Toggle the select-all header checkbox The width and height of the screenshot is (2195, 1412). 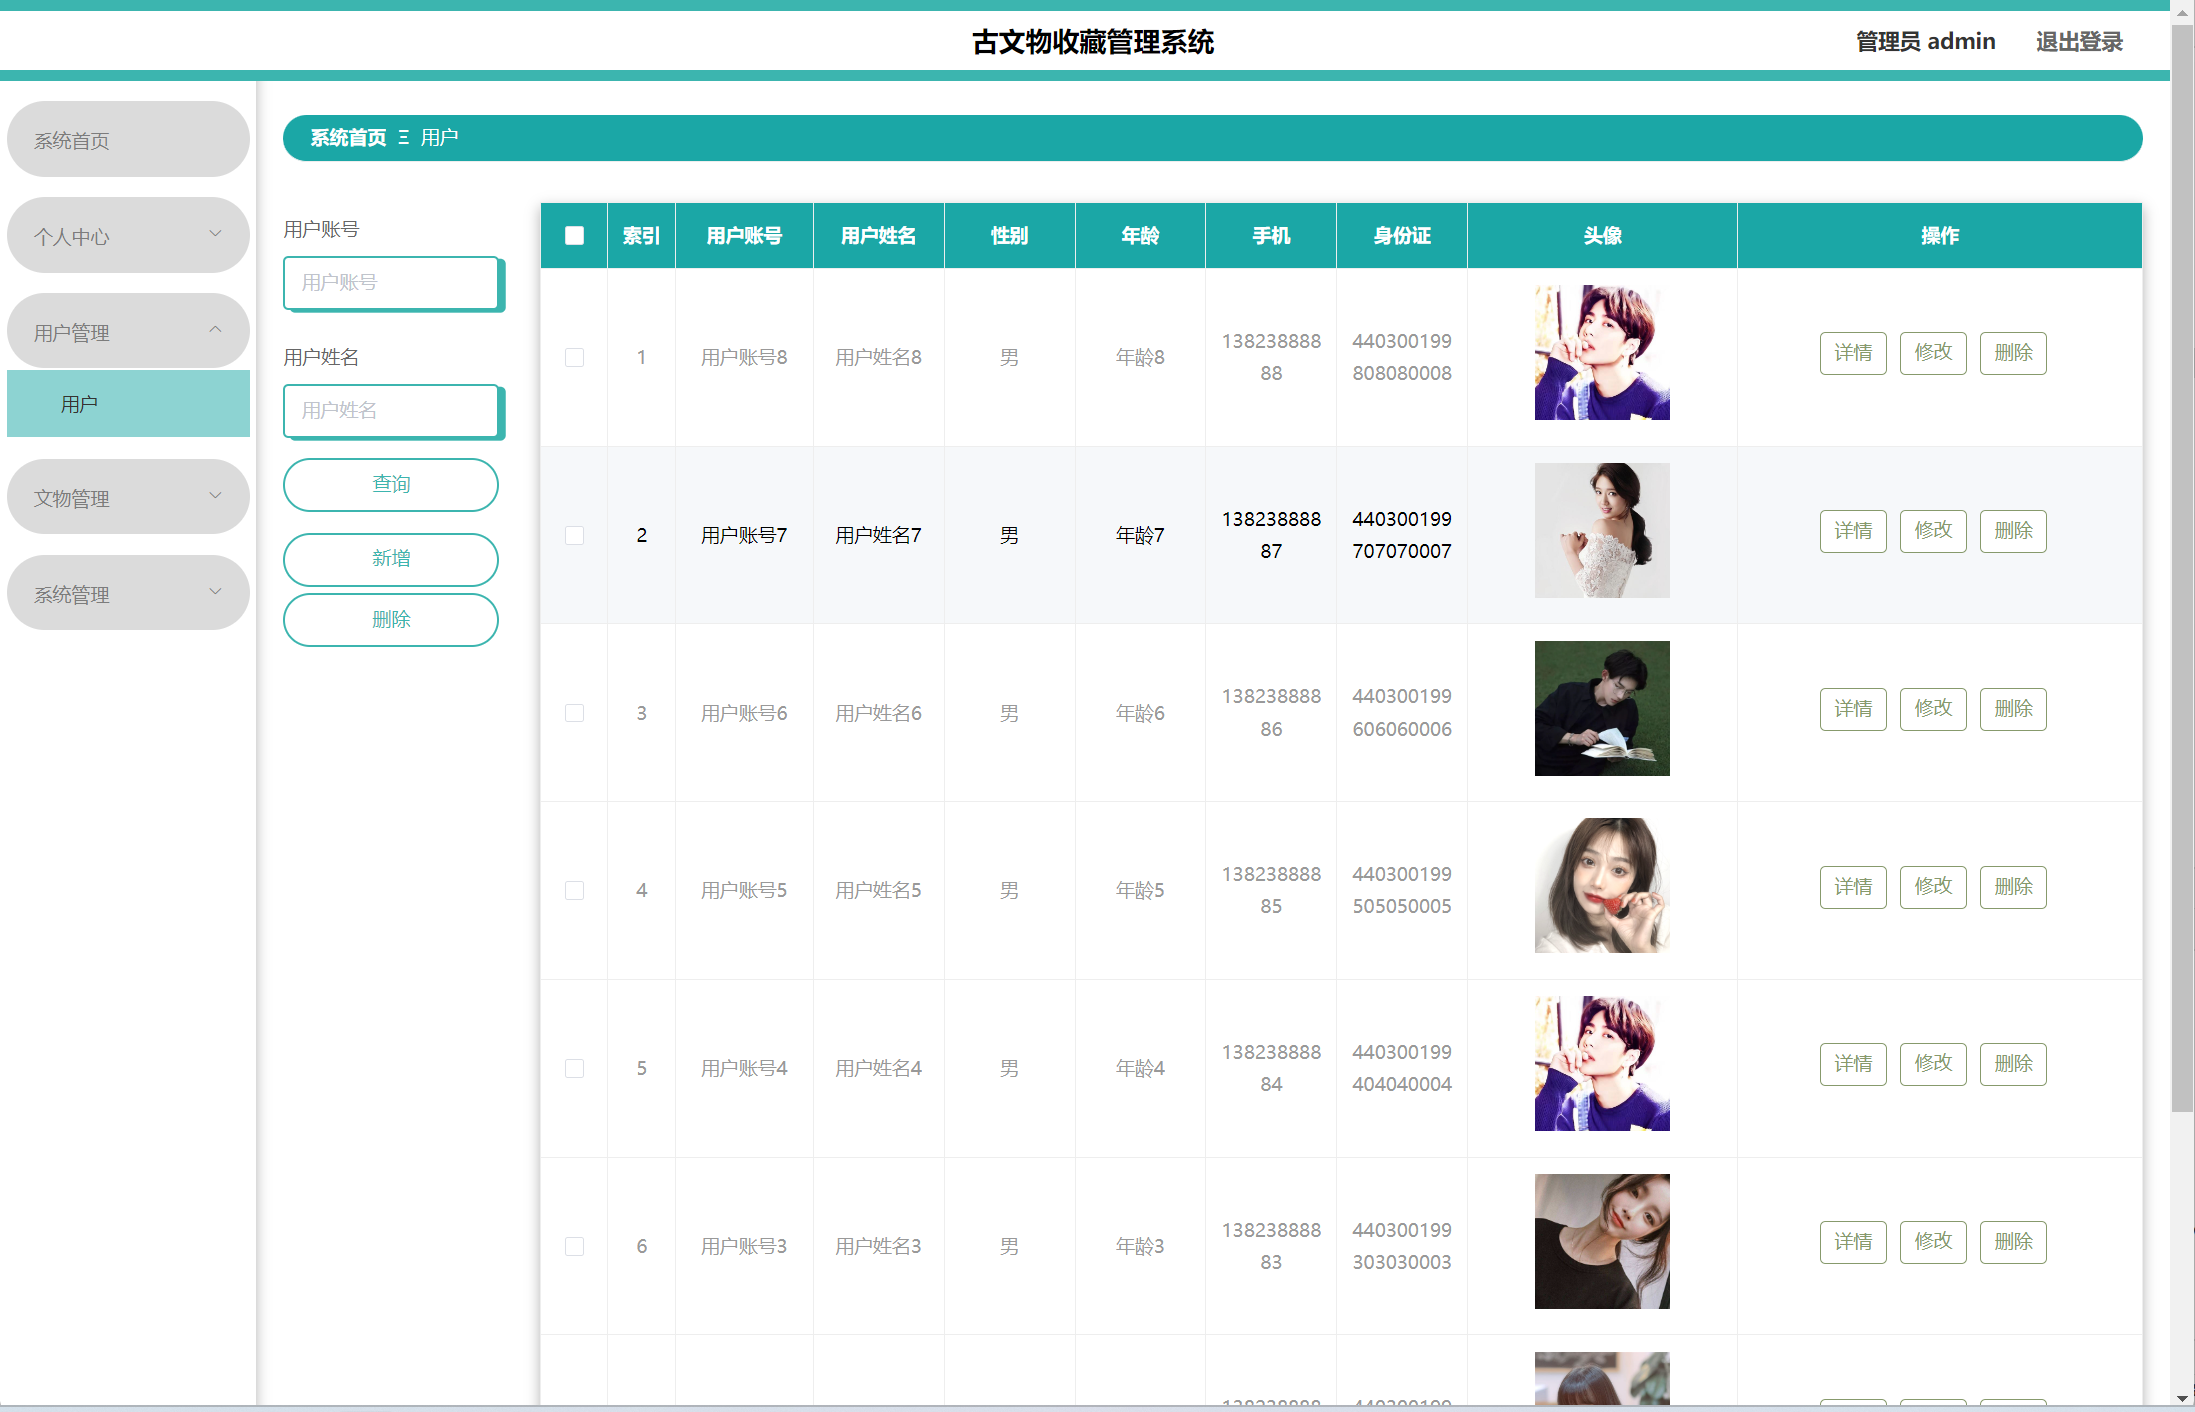click(574, 236)
